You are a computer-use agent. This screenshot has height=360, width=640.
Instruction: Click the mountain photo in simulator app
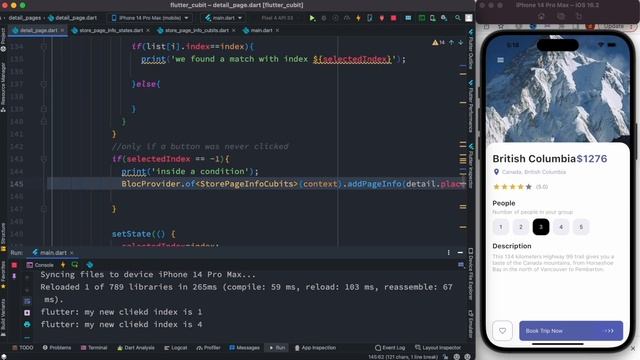pos(558,88)
